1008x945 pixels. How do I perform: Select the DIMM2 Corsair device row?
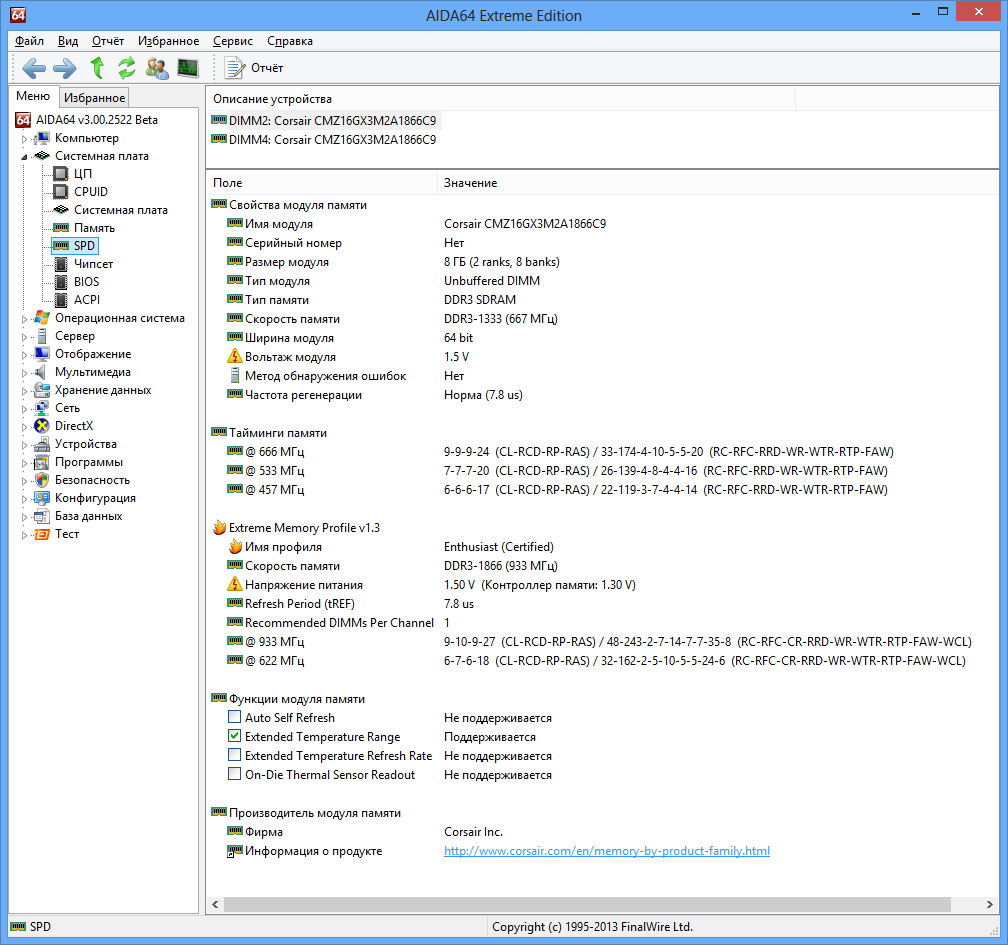coord(325,121)
